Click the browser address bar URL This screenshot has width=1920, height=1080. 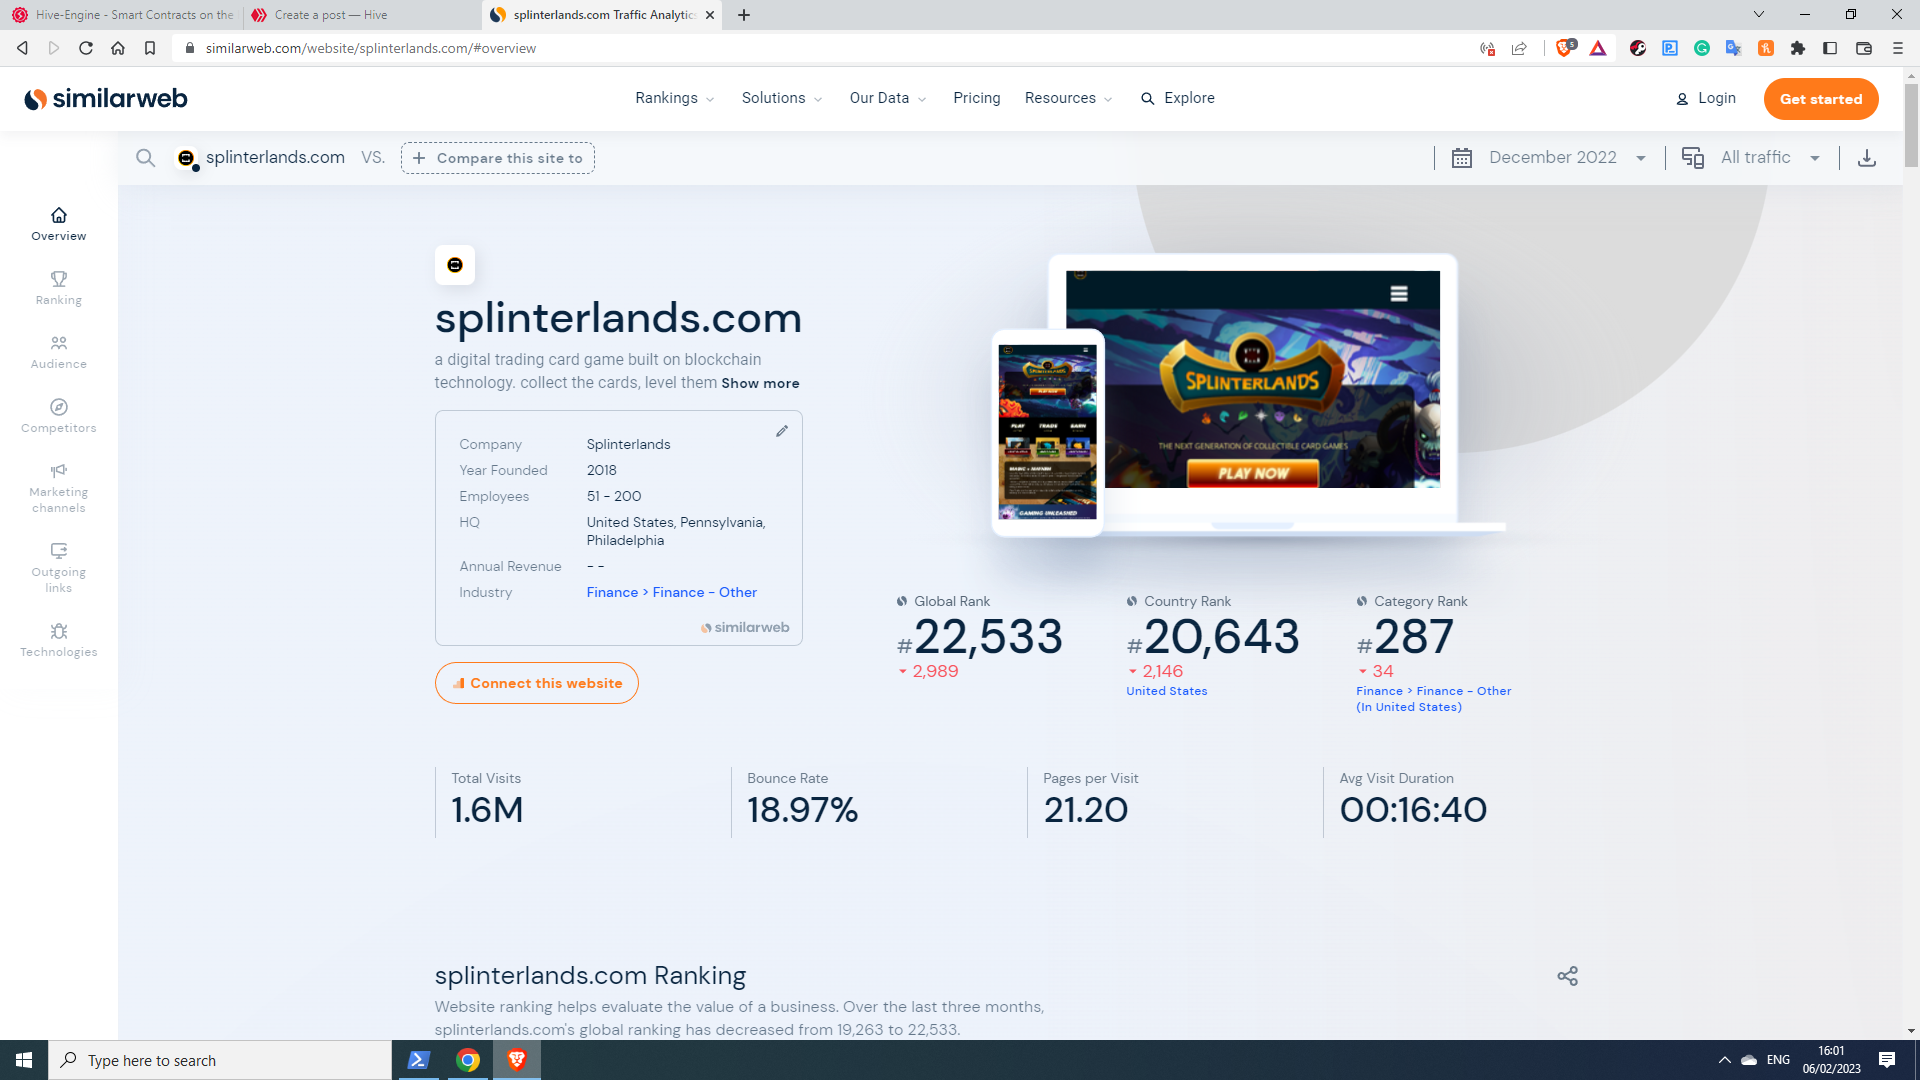[371, 48]
